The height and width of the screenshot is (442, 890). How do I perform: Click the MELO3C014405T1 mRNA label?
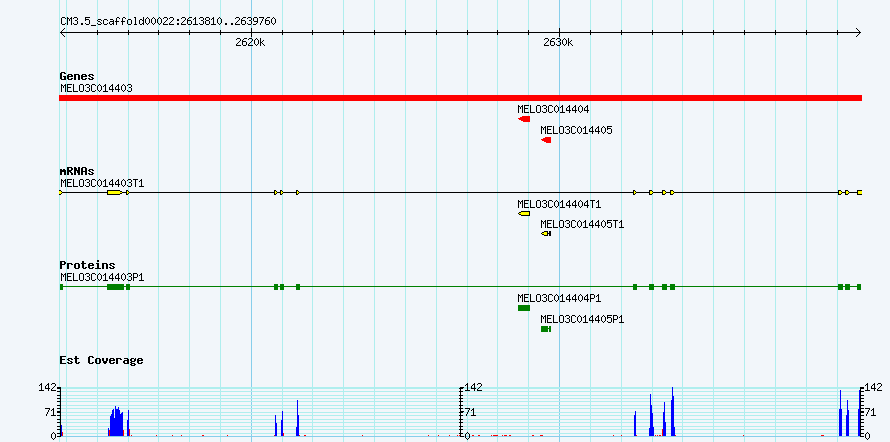[582, 224]
